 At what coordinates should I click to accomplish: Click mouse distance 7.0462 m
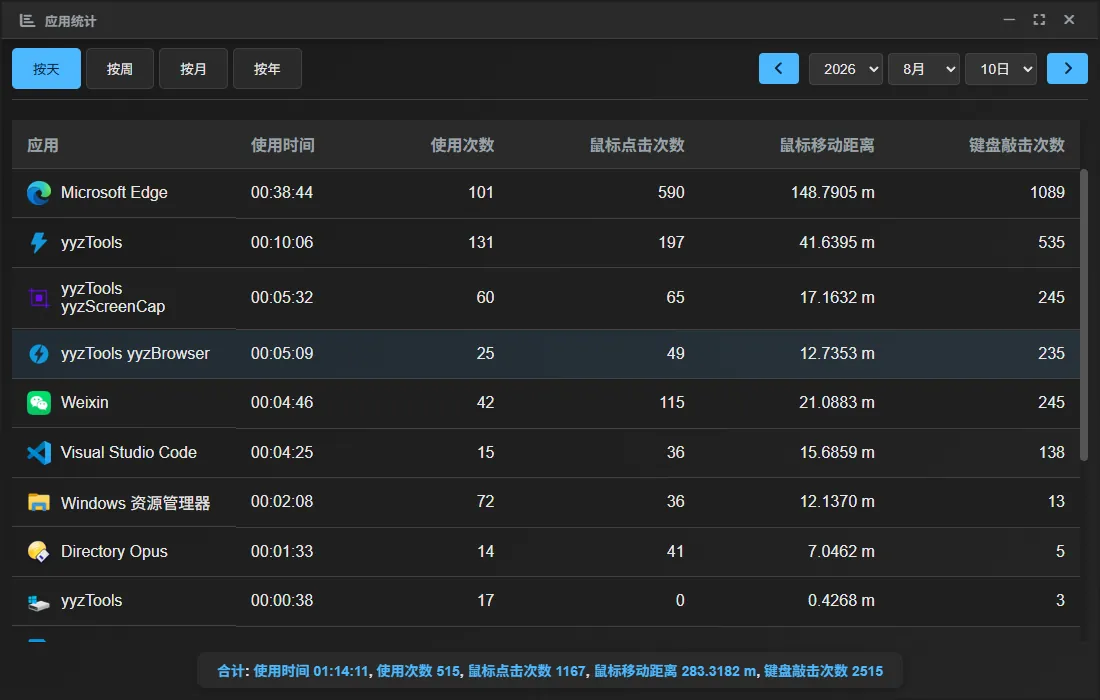[x=841, y=551]
